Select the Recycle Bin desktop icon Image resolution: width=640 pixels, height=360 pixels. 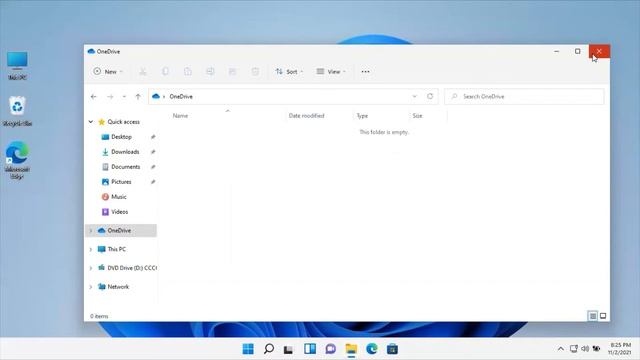point(17,111)
